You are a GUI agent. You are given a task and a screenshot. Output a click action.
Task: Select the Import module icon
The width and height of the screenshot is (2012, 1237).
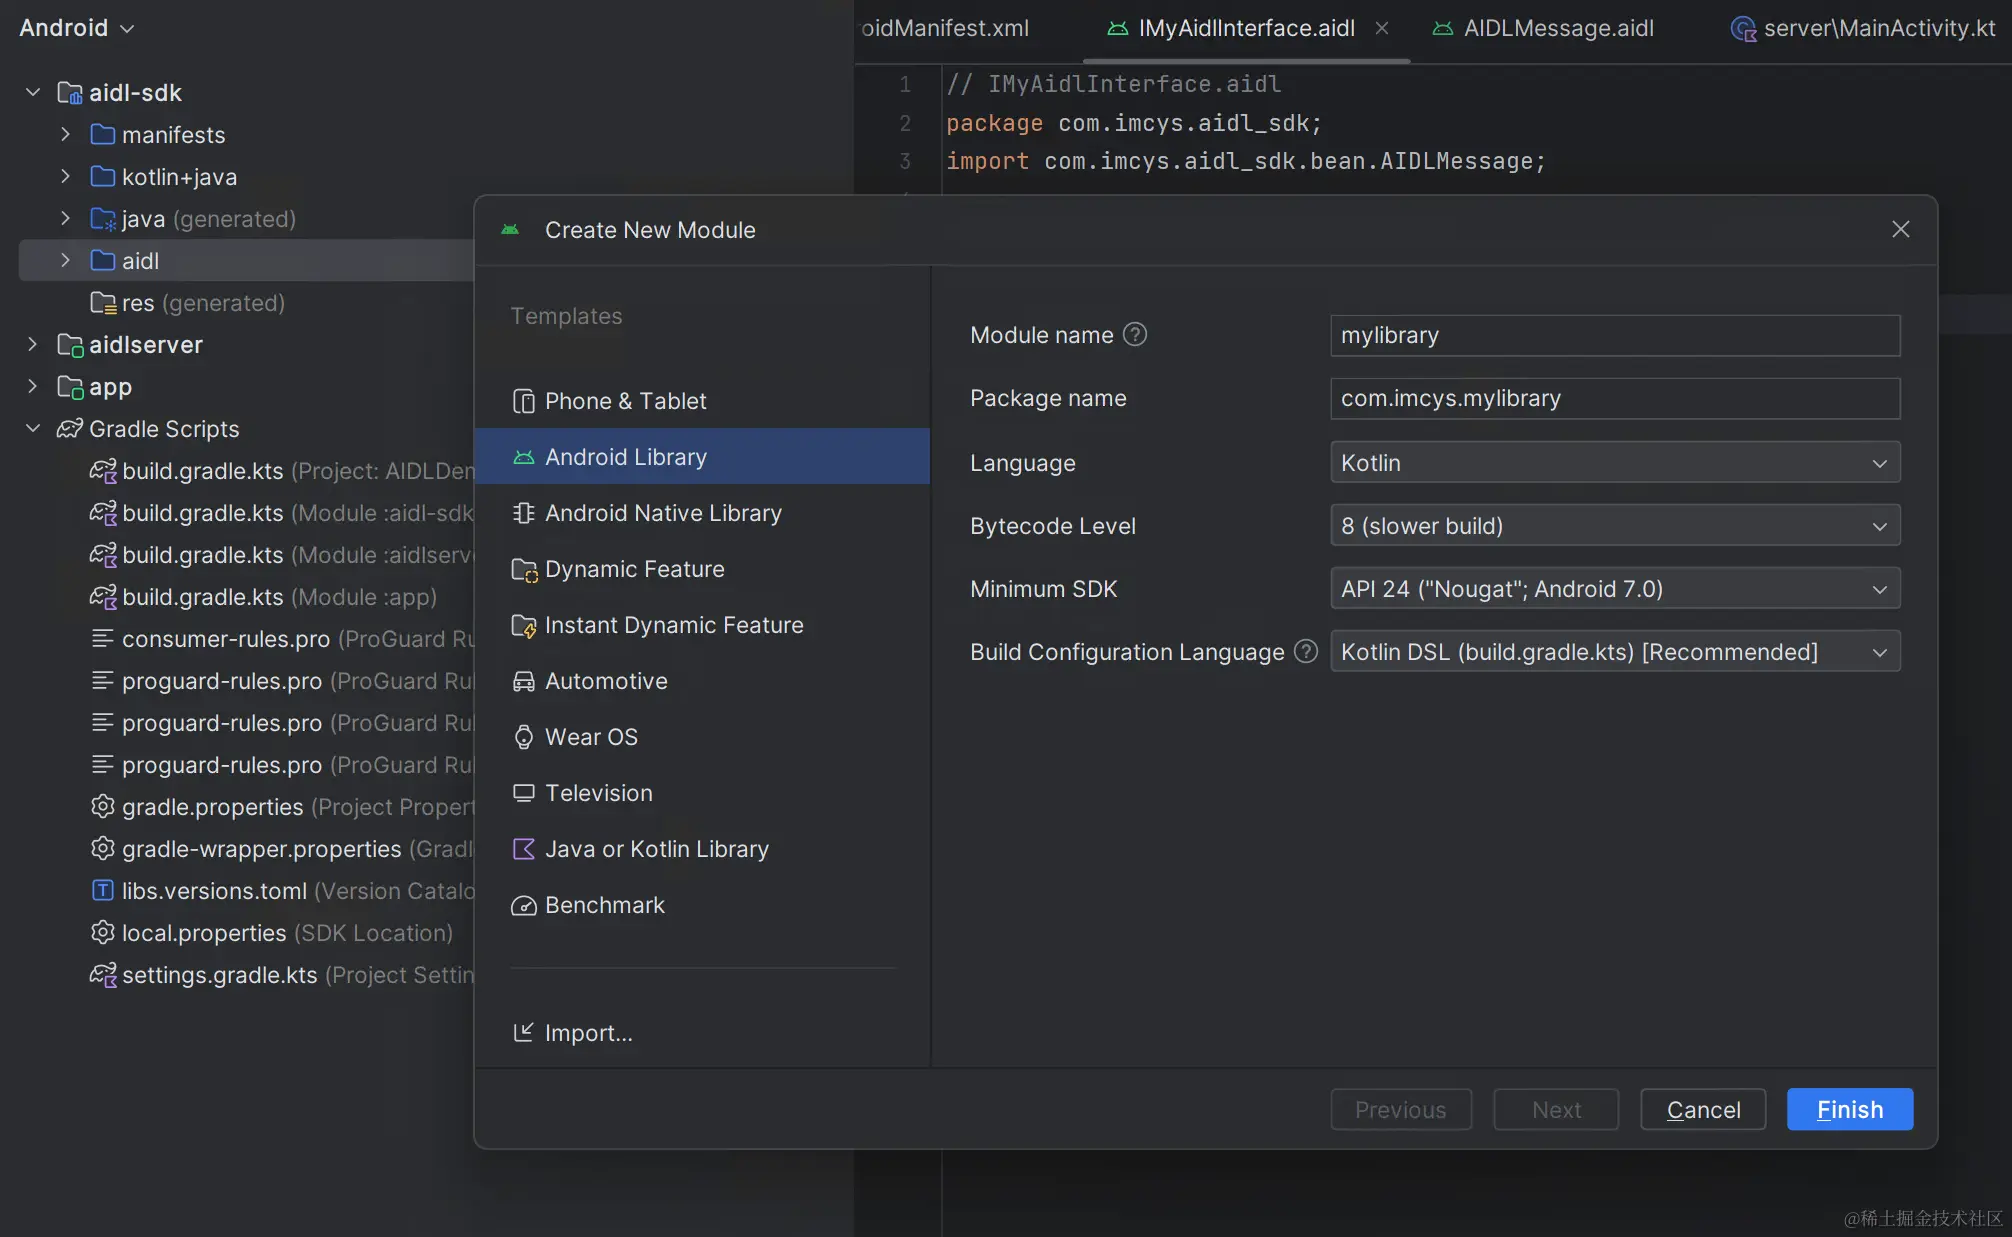[x=520, y=1032]
